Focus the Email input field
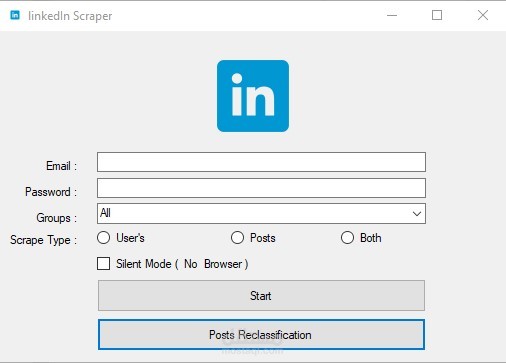Viewport: 506px width, 363px height. [x=261, y=162]
